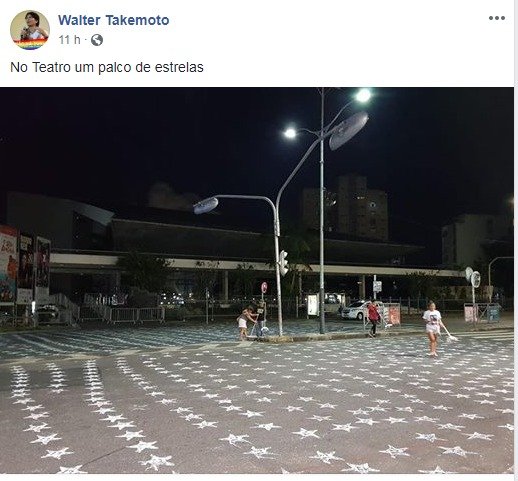
Task: Click the traffic light on the pole
Action: [283, 263]
